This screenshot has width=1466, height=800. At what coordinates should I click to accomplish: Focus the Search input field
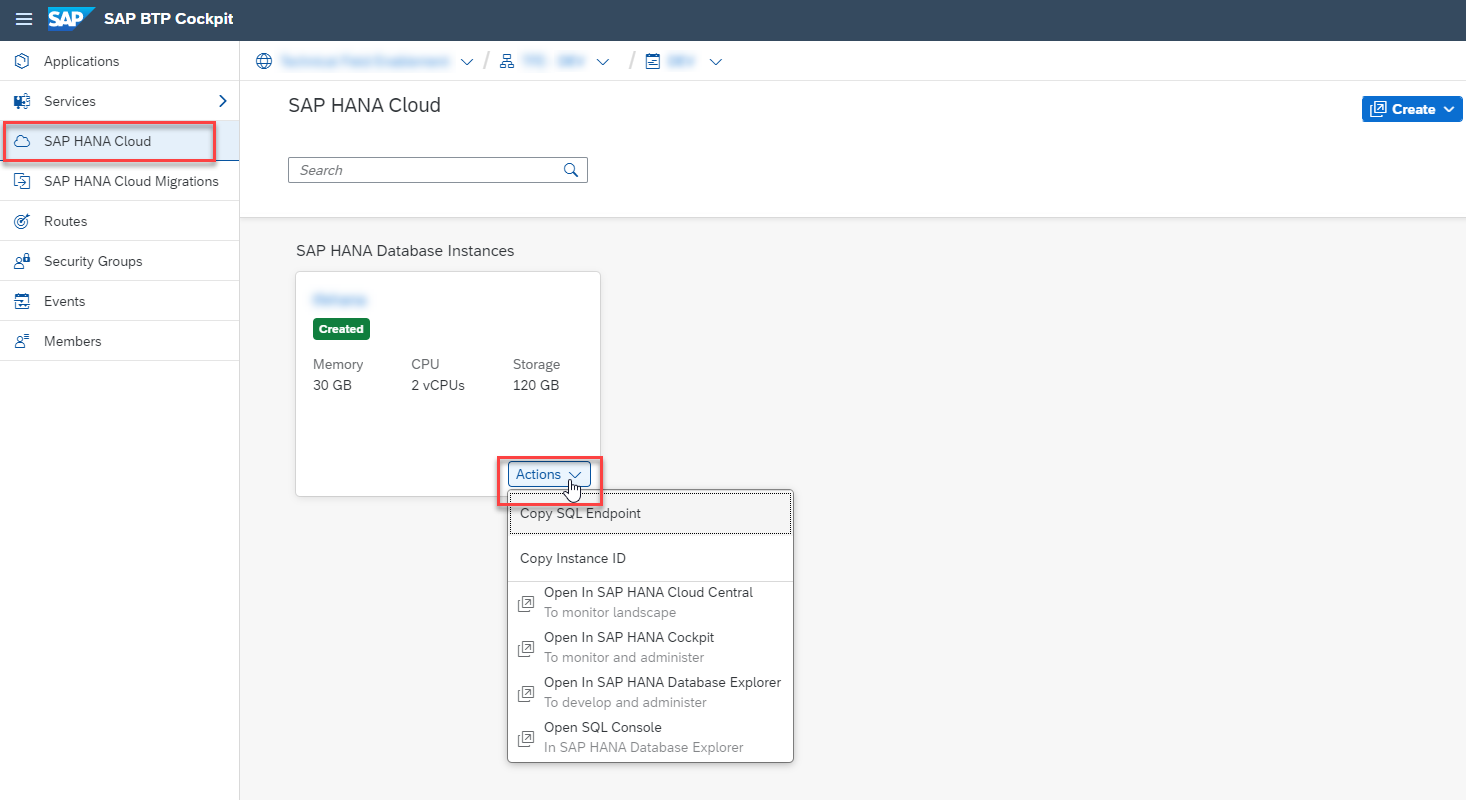click(438, 170)
